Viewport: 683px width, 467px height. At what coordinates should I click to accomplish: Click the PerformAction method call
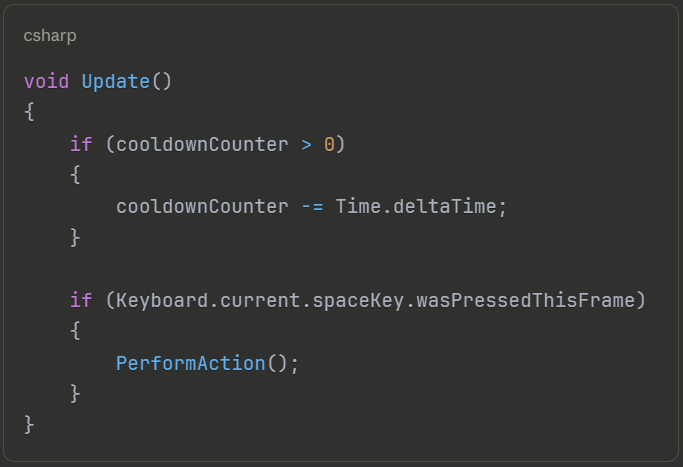(x=190, y=363)
